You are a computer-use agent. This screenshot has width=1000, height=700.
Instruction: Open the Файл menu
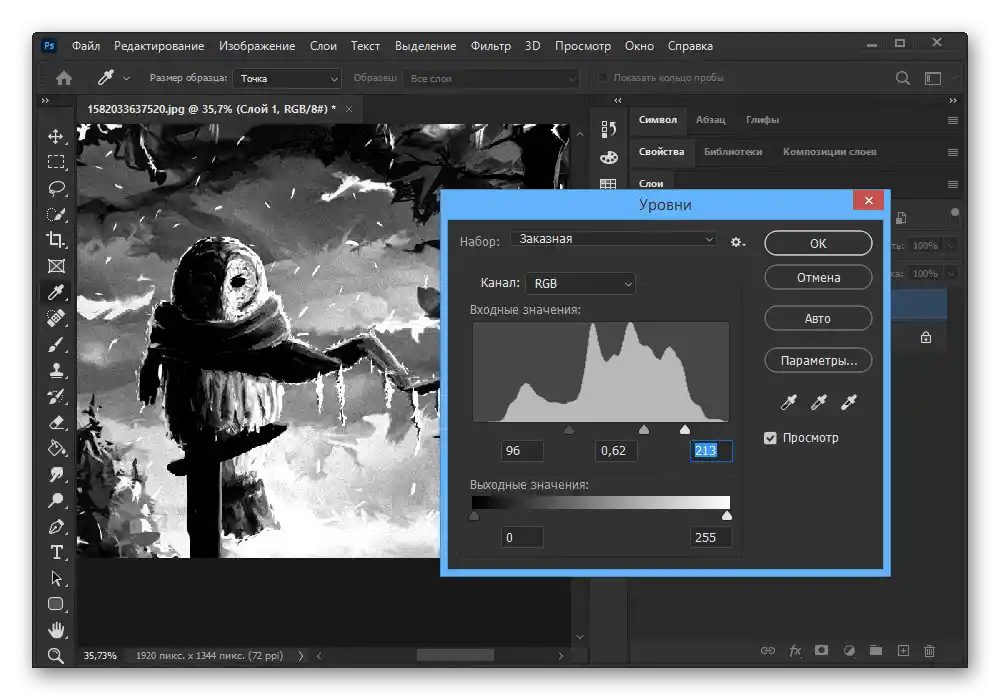[85, 46]
